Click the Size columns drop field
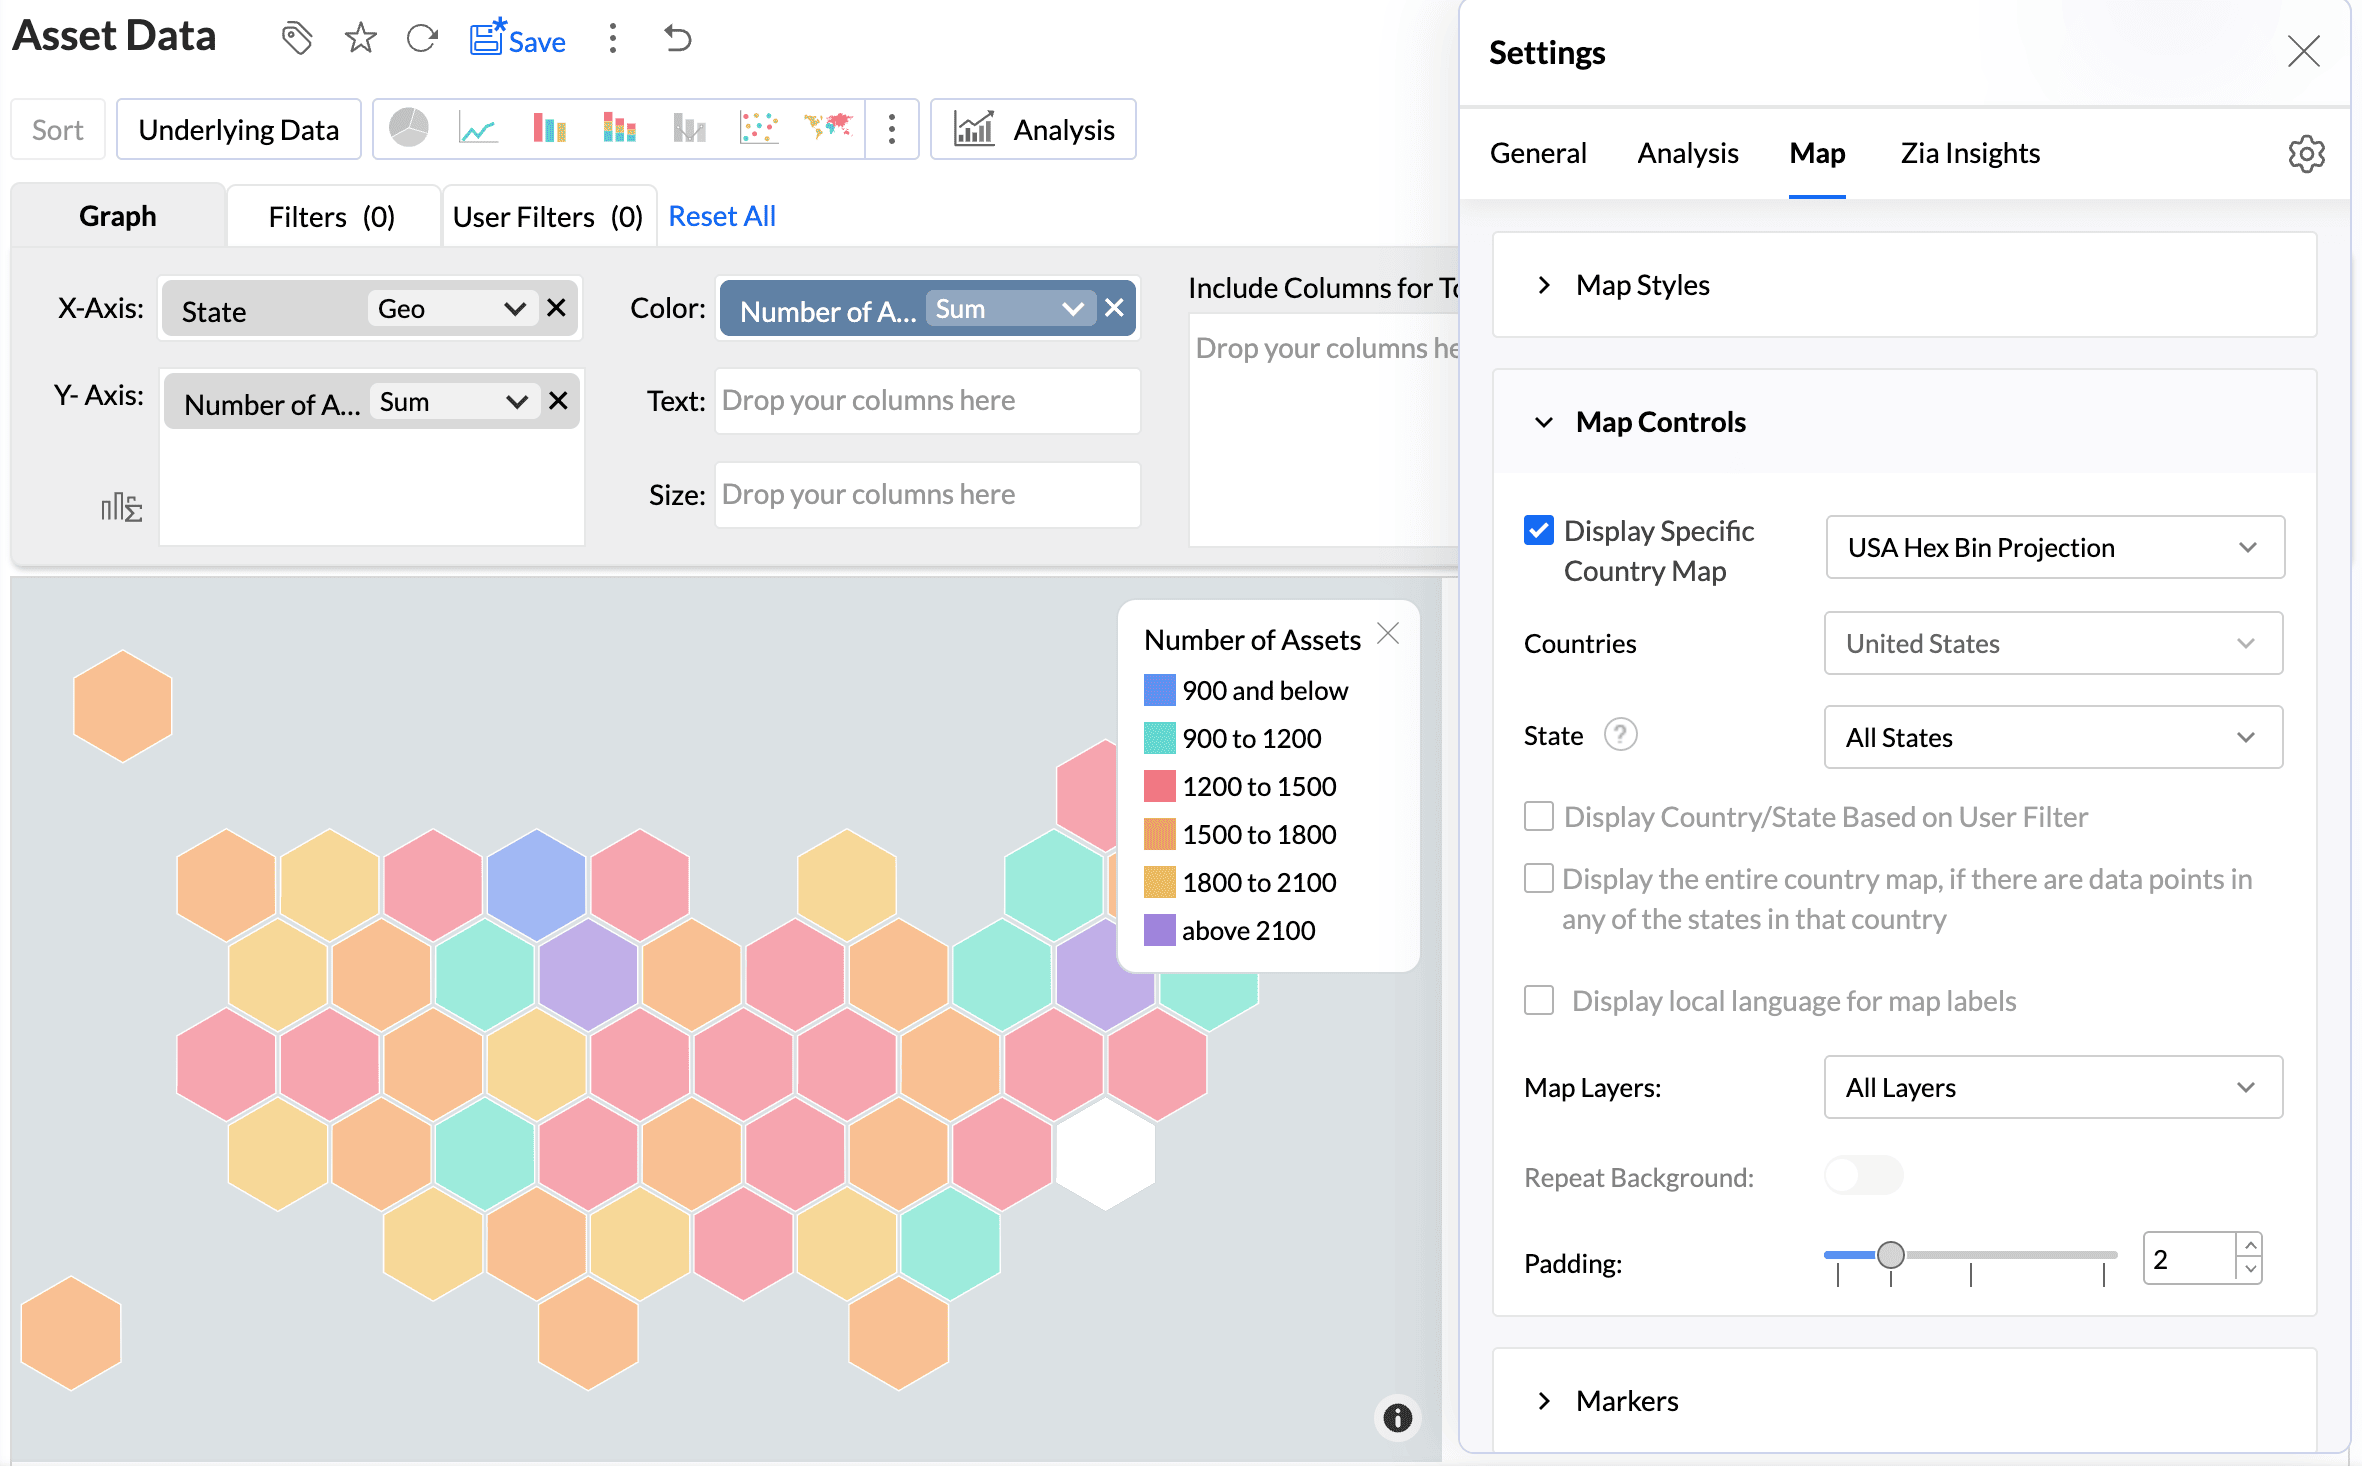The image size is (2362, 1466). pos(927,495)
